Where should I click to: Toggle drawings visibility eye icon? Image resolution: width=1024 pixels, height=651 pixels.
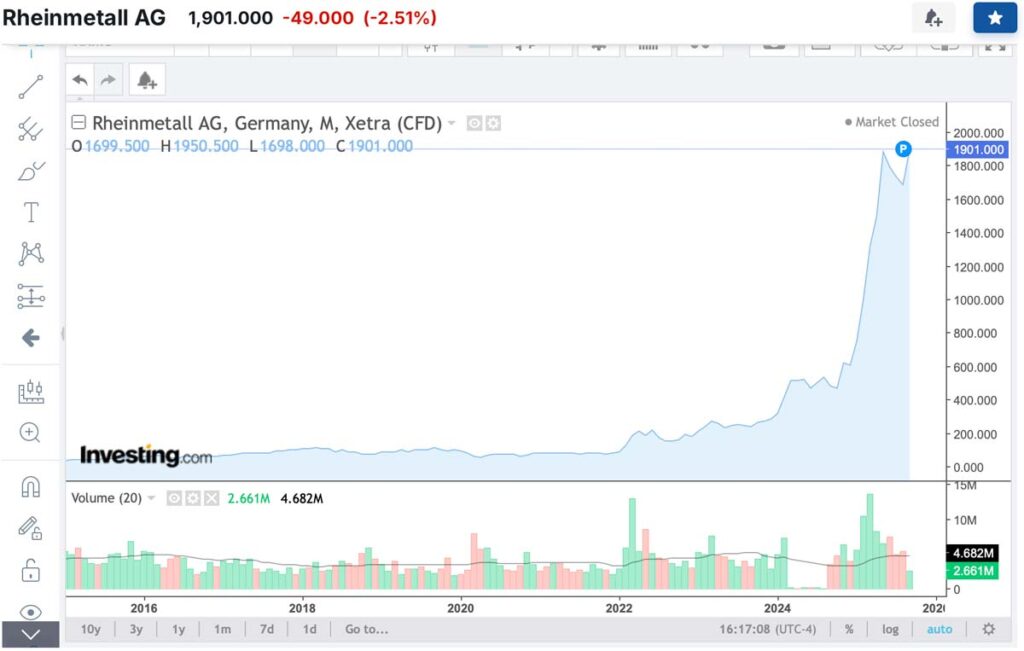tap(31, 612)
